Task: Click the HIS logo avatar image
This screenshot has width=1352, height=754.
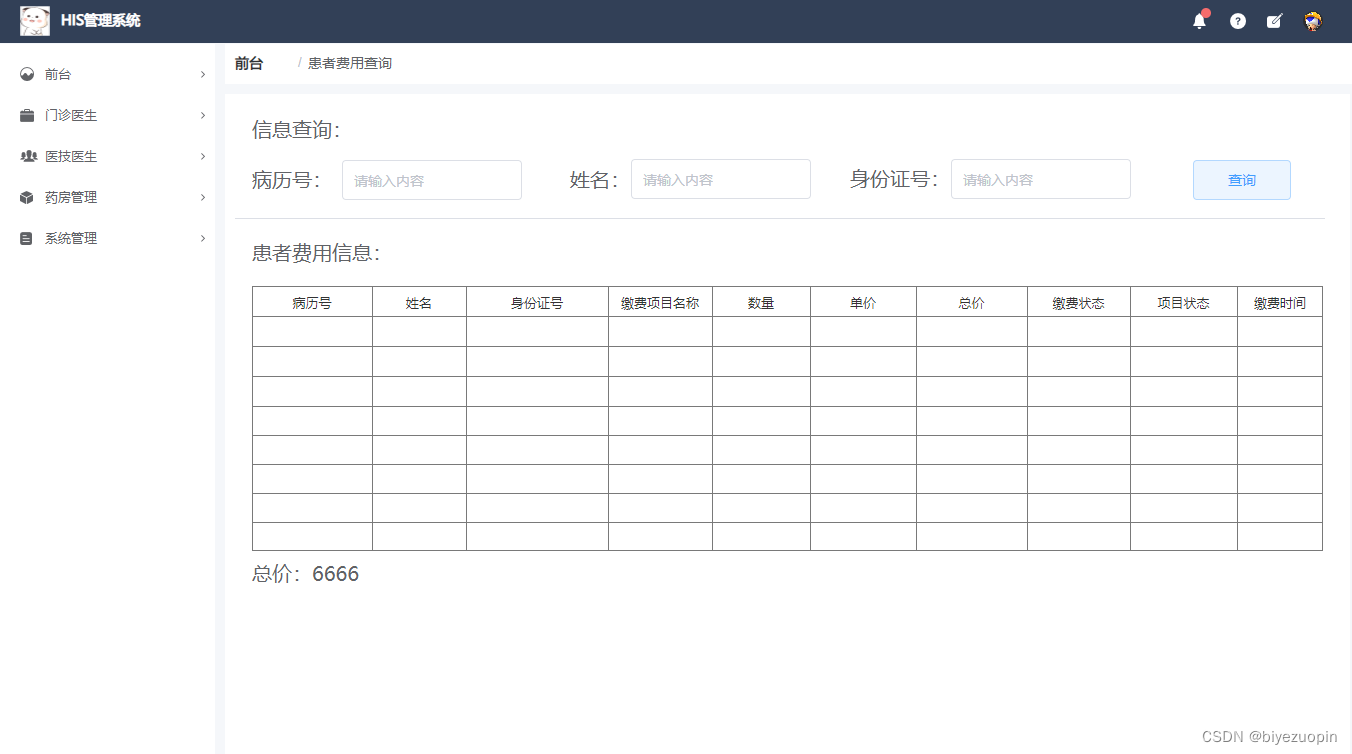Action: click(x=35, y=20)
